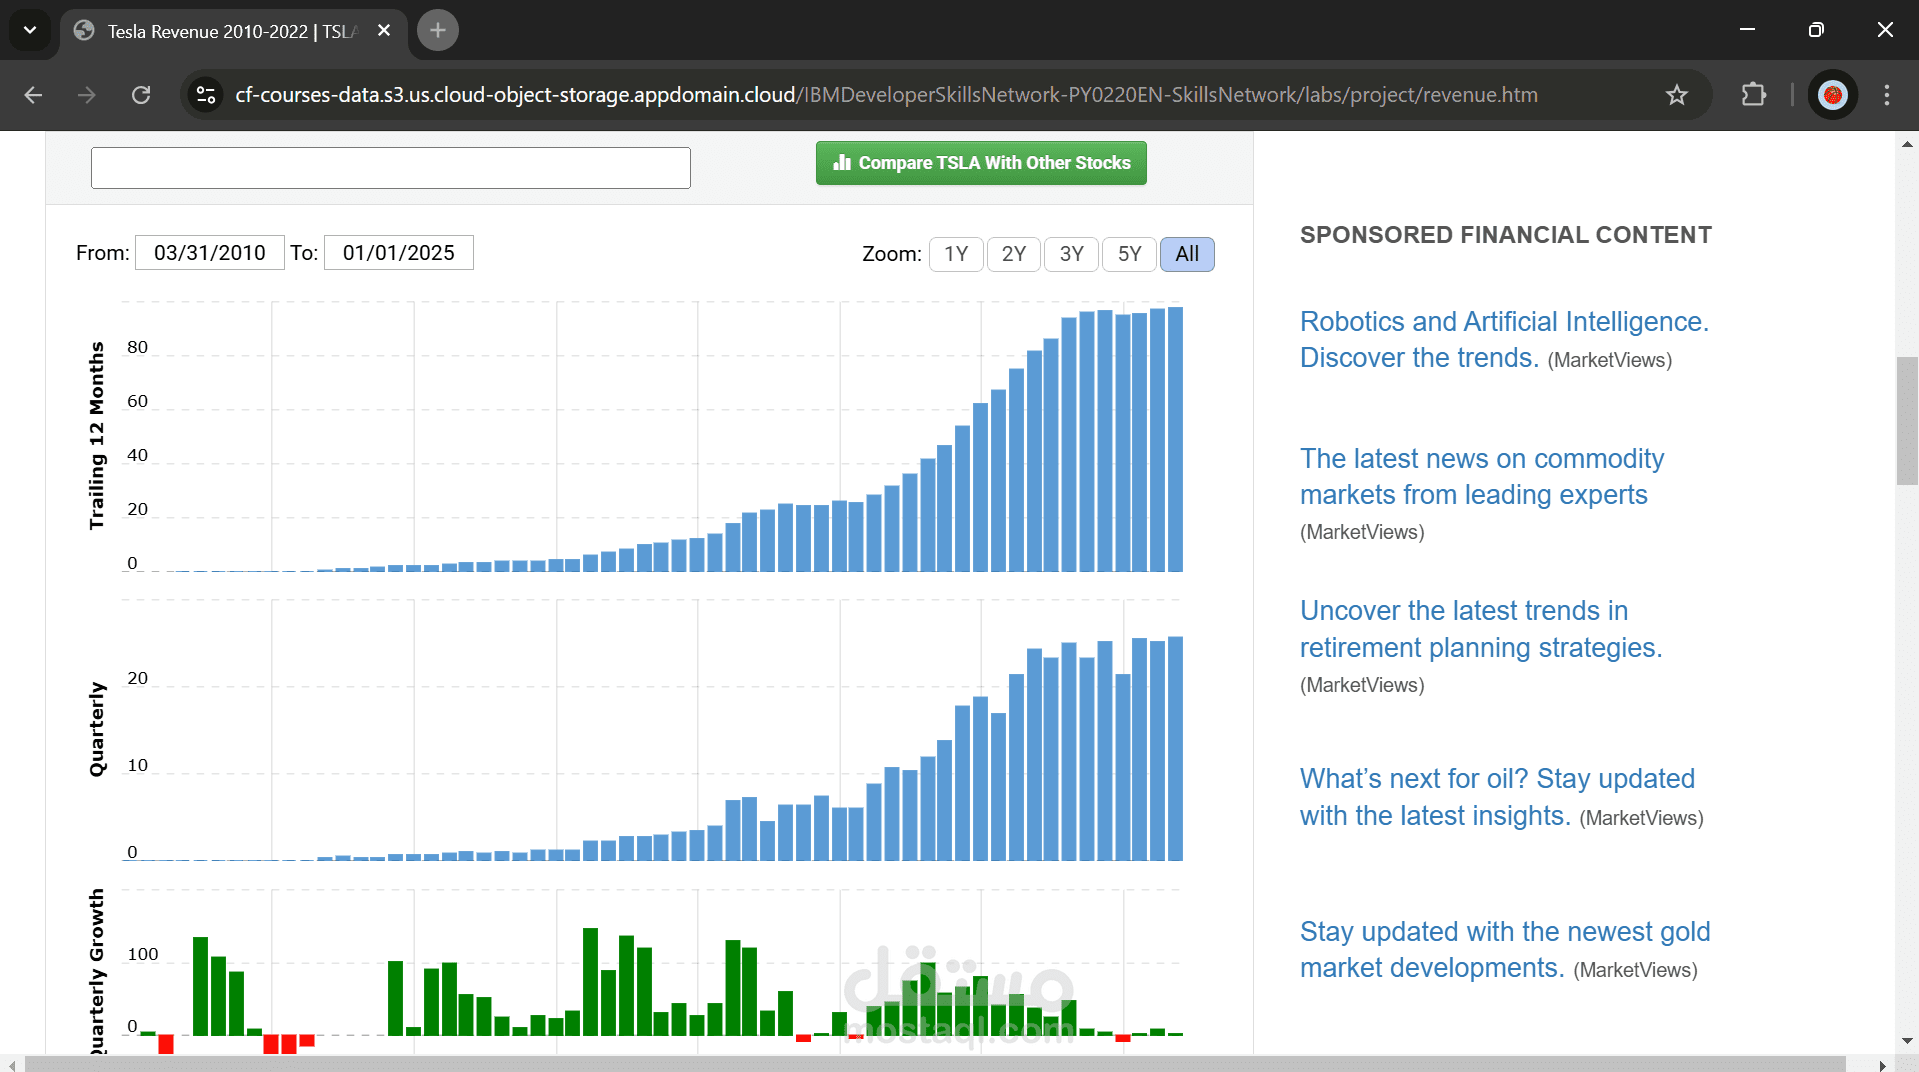Click the last bar in Trailing 12 Months chart
Image resolution: width=1919 pixels, height=1072 pixels.
(x=1175, y=440)
